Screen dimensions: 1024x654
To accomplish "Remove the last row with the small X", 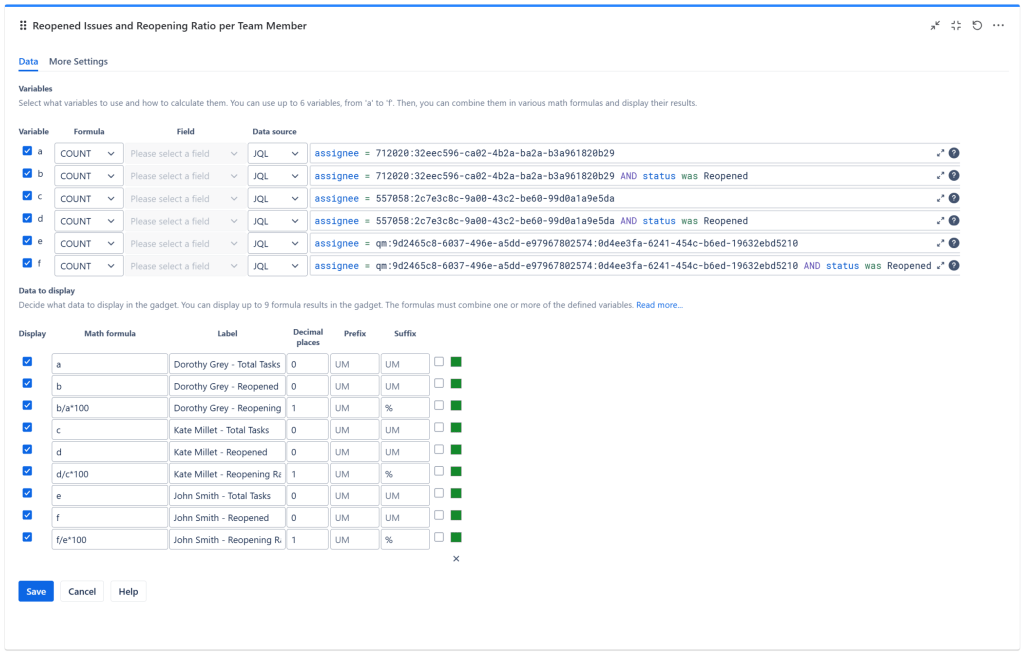I will (x=456, y=559).
